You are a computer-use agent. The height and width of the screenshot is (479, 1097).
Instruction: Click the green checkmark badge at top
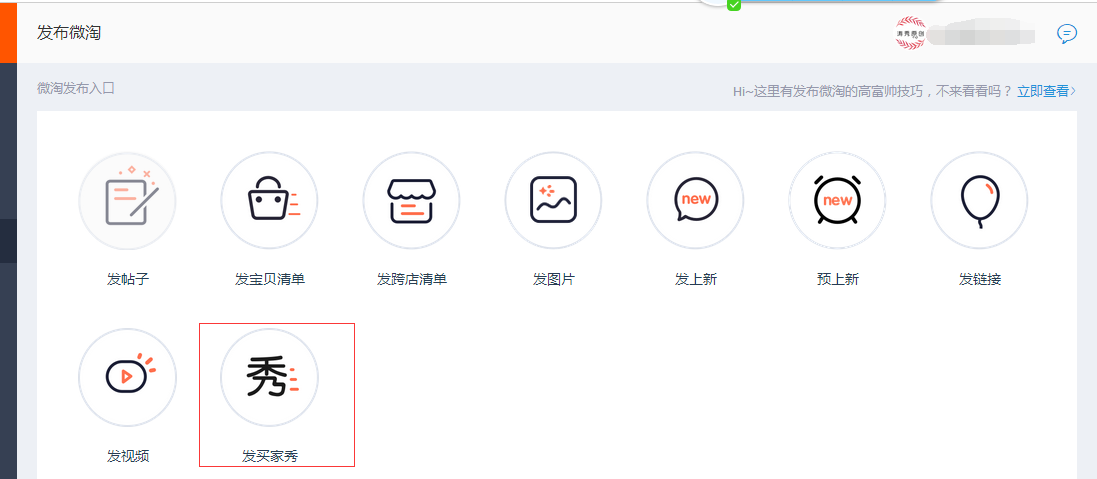(734, 5)
